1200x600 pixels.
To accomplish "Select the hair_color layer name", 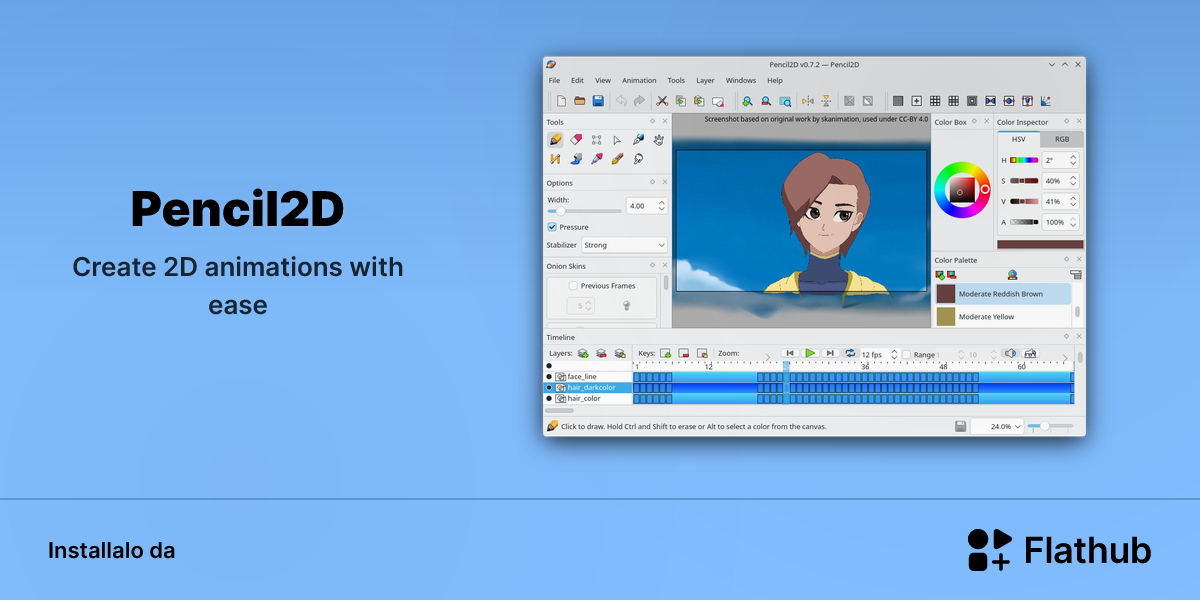I will tap(584, 398).
